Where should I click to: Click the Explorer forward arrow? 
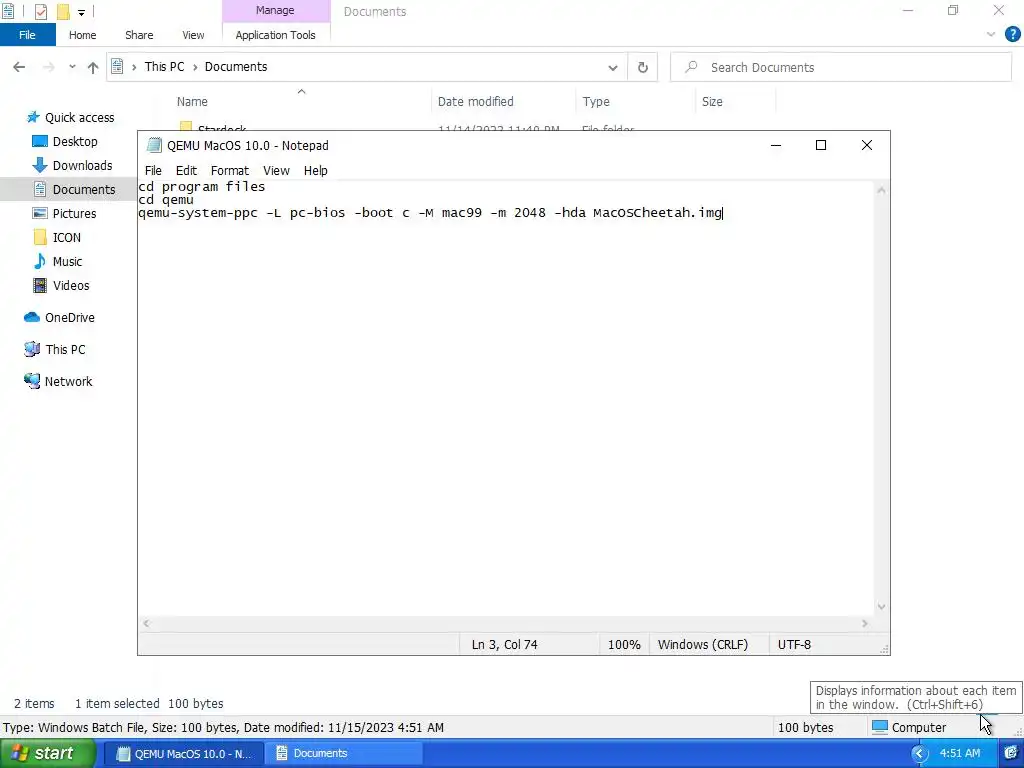[x=48, y=67]
